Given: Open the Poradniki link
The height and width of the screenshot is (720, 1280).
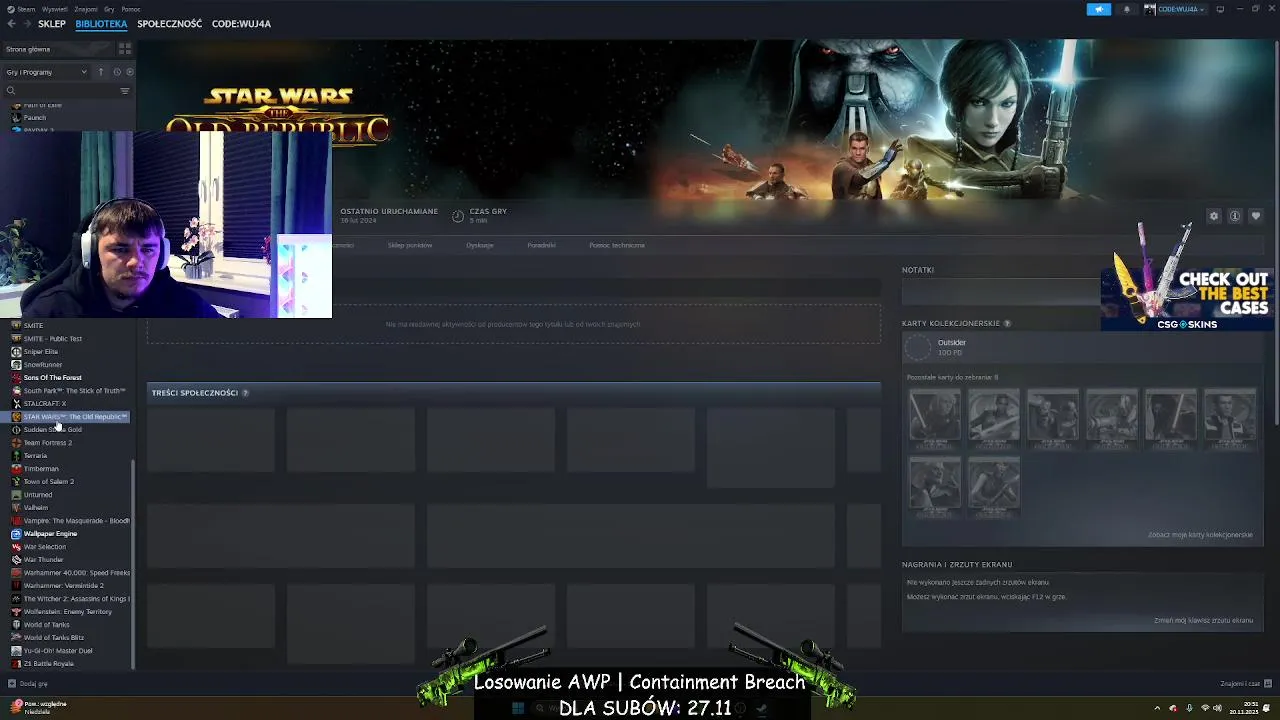Looking at the screenshot, I should click(x=541, y=245).
